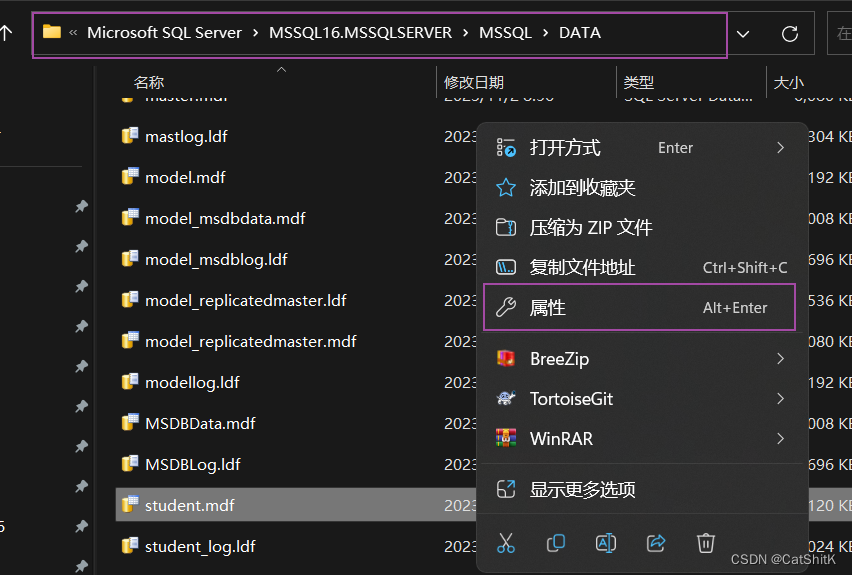Click the BreeZip app icon

505,358
